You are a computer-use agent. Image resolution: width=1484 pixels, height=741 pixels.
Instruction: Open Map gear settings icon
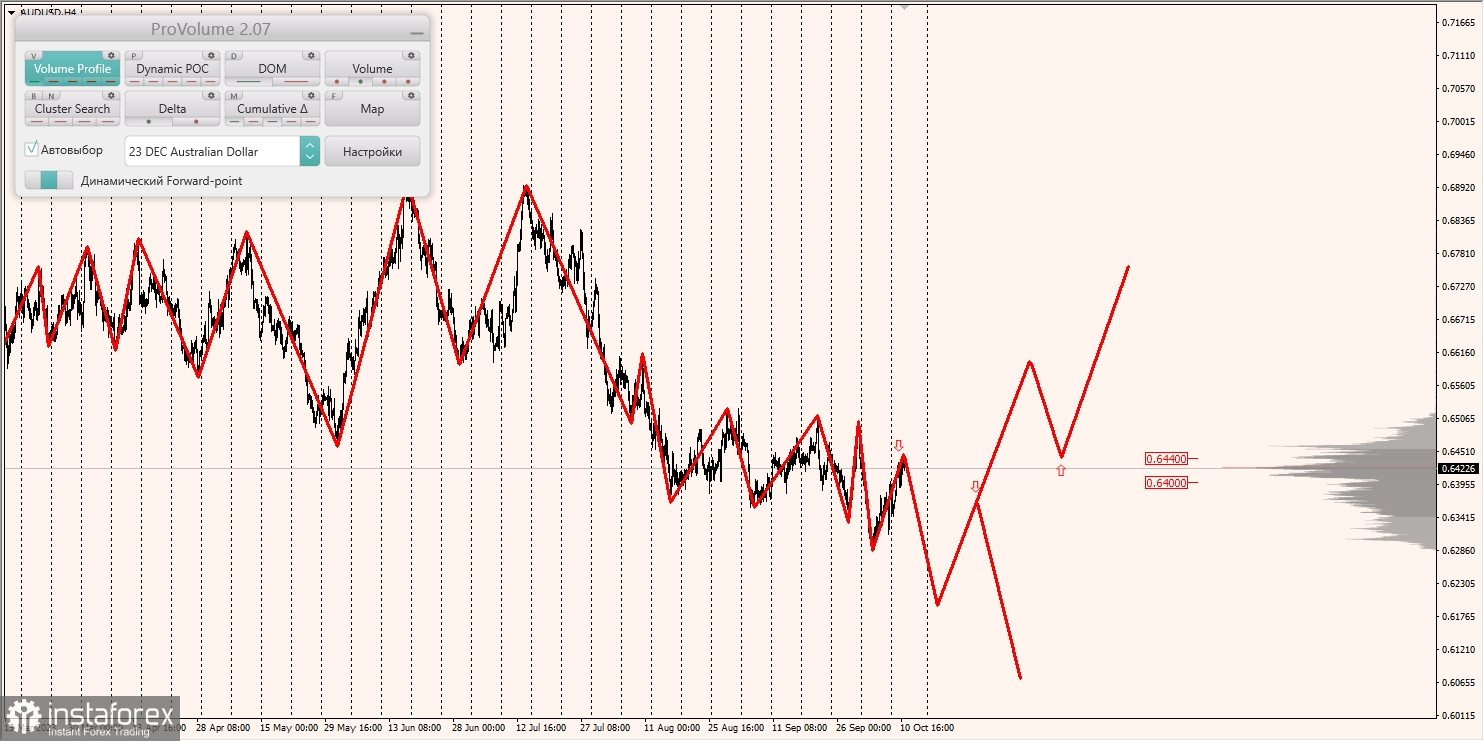[411, 95]
